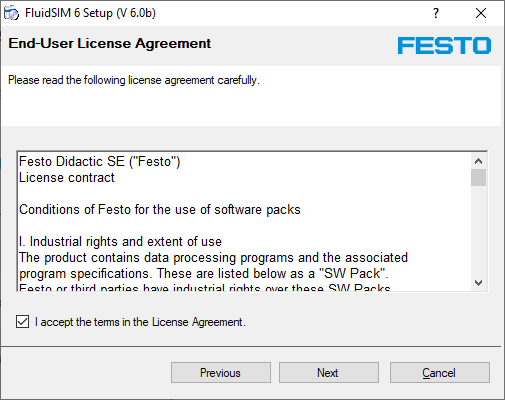Open help with the question mark button

click(436, 13)
